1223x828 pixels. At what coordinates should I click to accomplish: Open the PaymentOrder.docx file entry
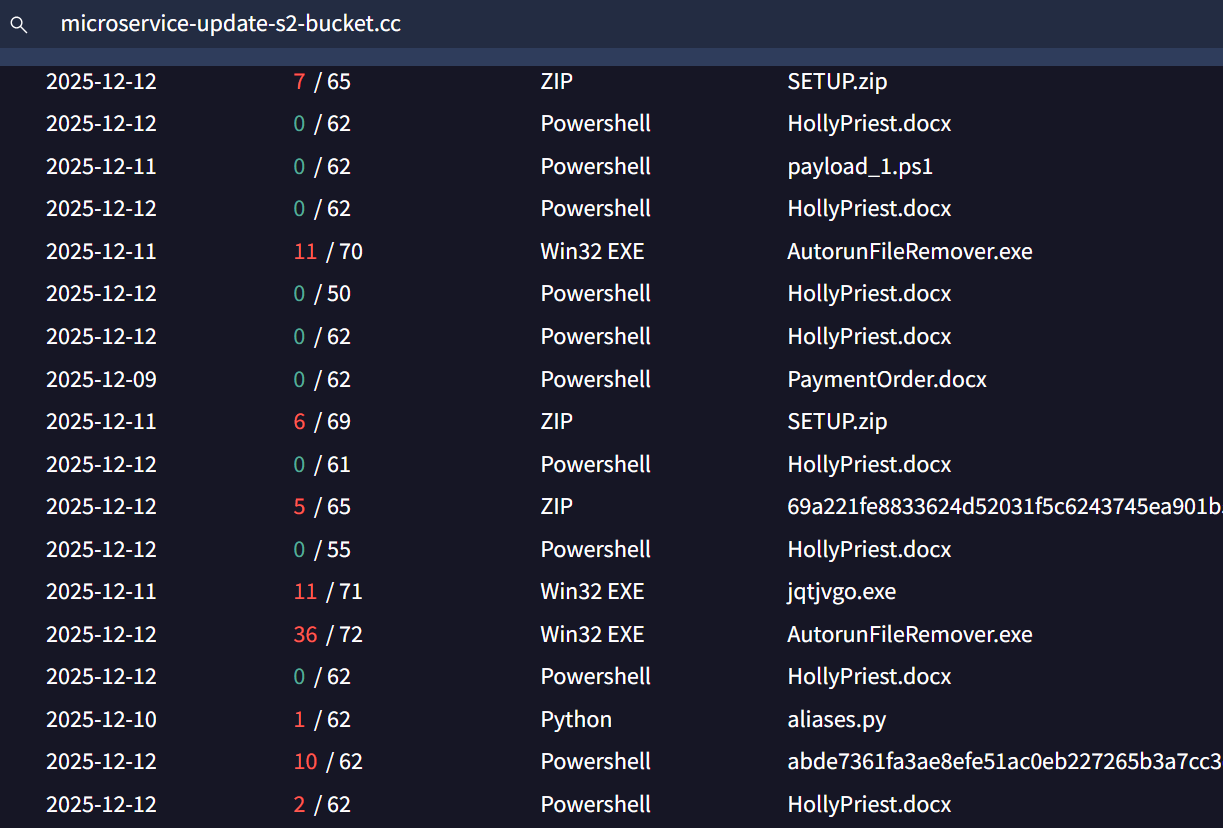(x=887, y=379)
